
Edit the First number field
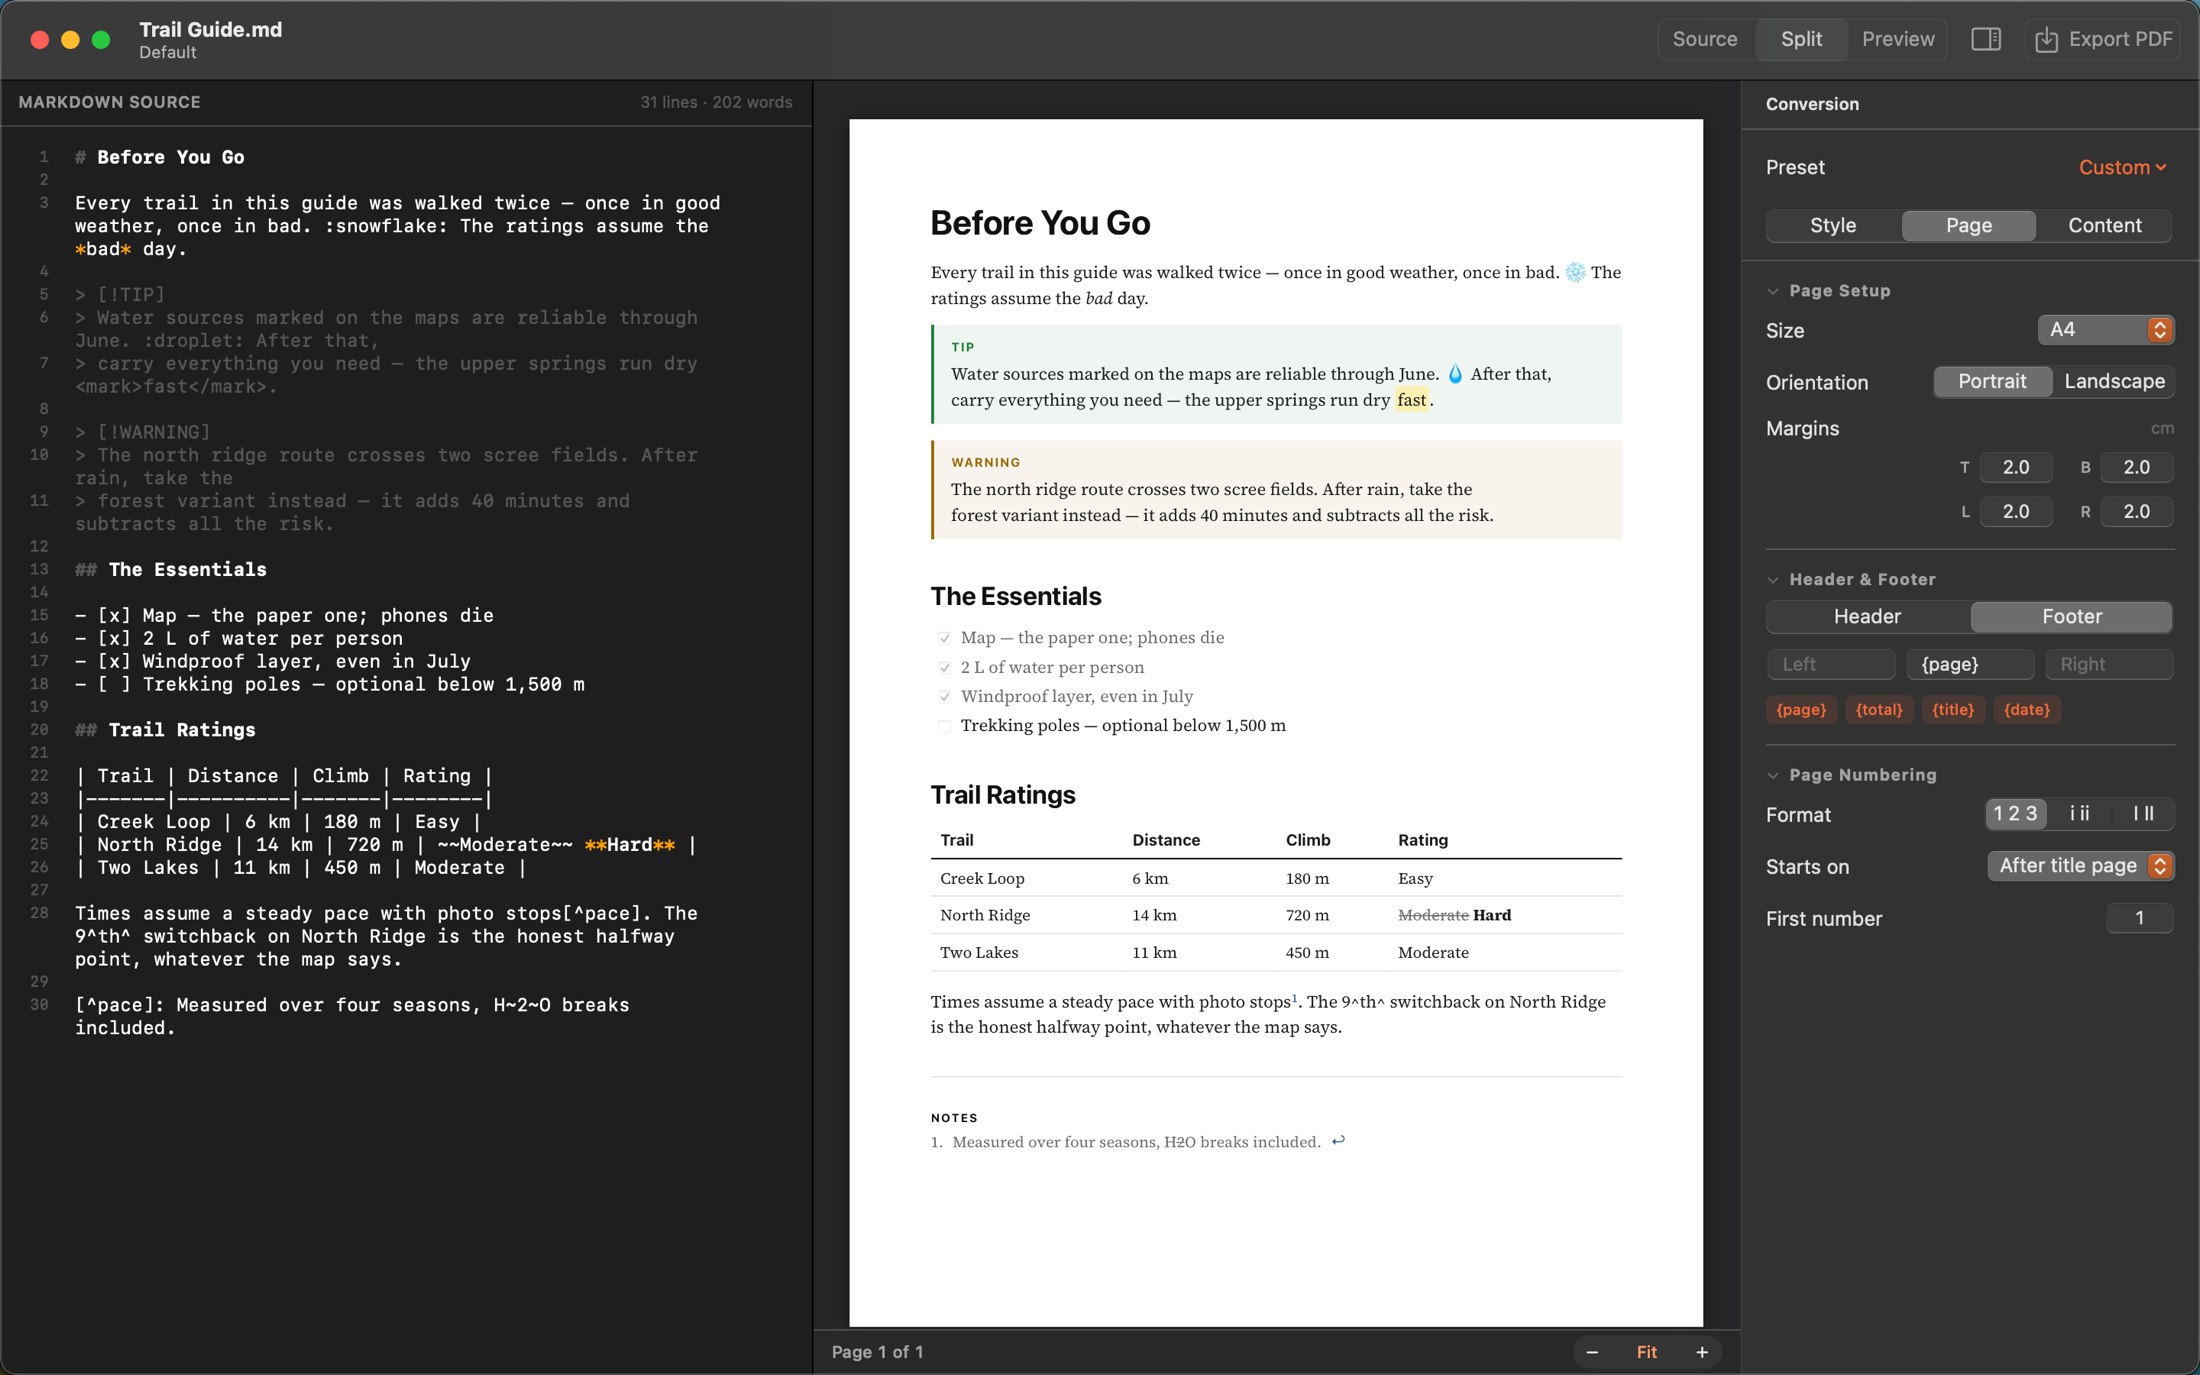coord(2139,918)
